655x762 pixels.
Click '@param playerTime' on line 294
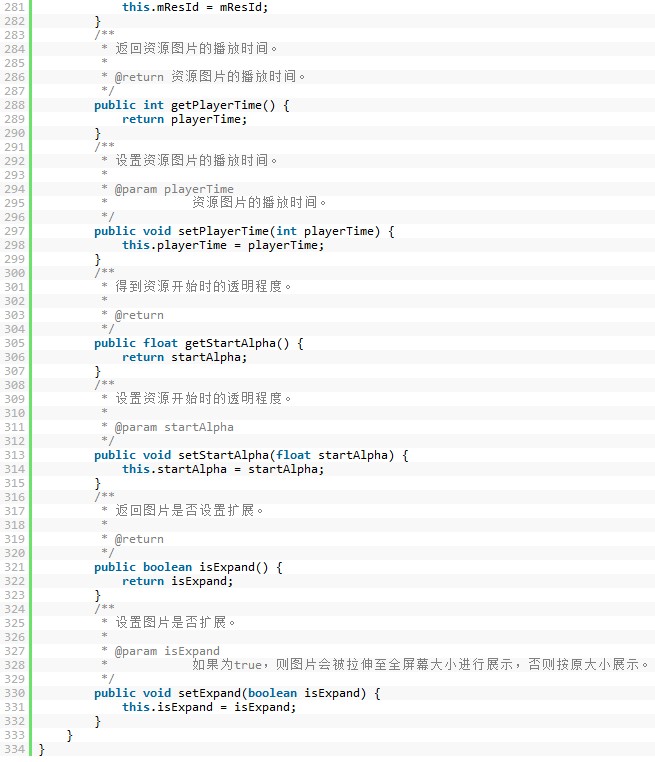174,189
